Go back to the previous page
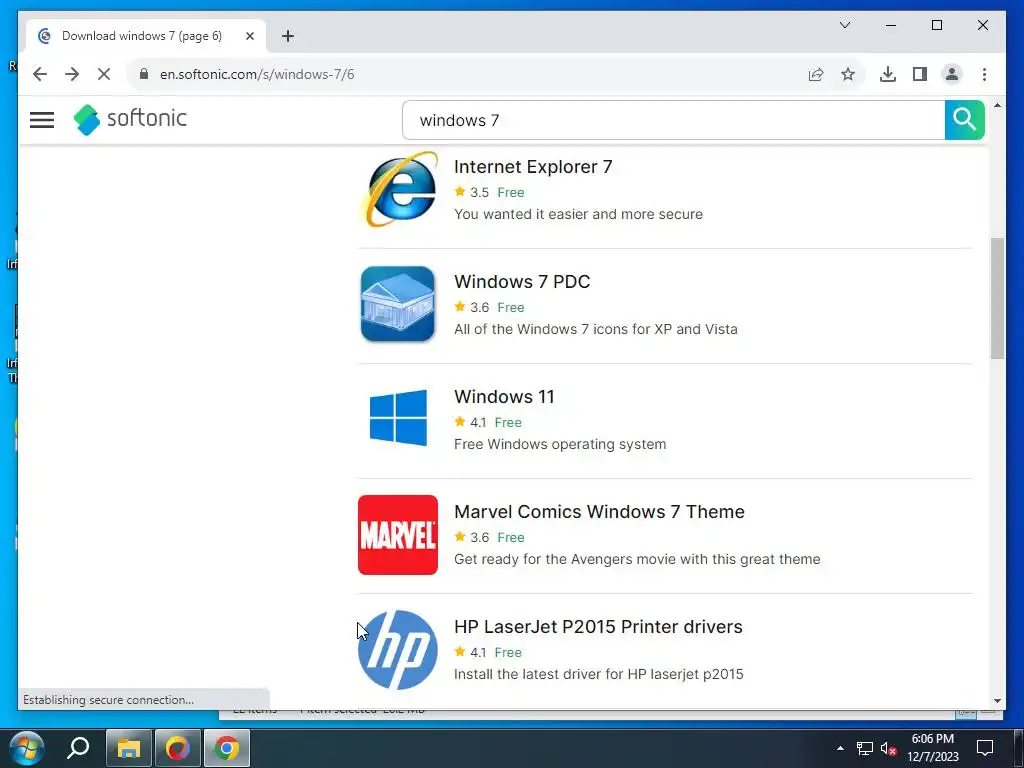The image size is (1024, 768). [40, 74]
